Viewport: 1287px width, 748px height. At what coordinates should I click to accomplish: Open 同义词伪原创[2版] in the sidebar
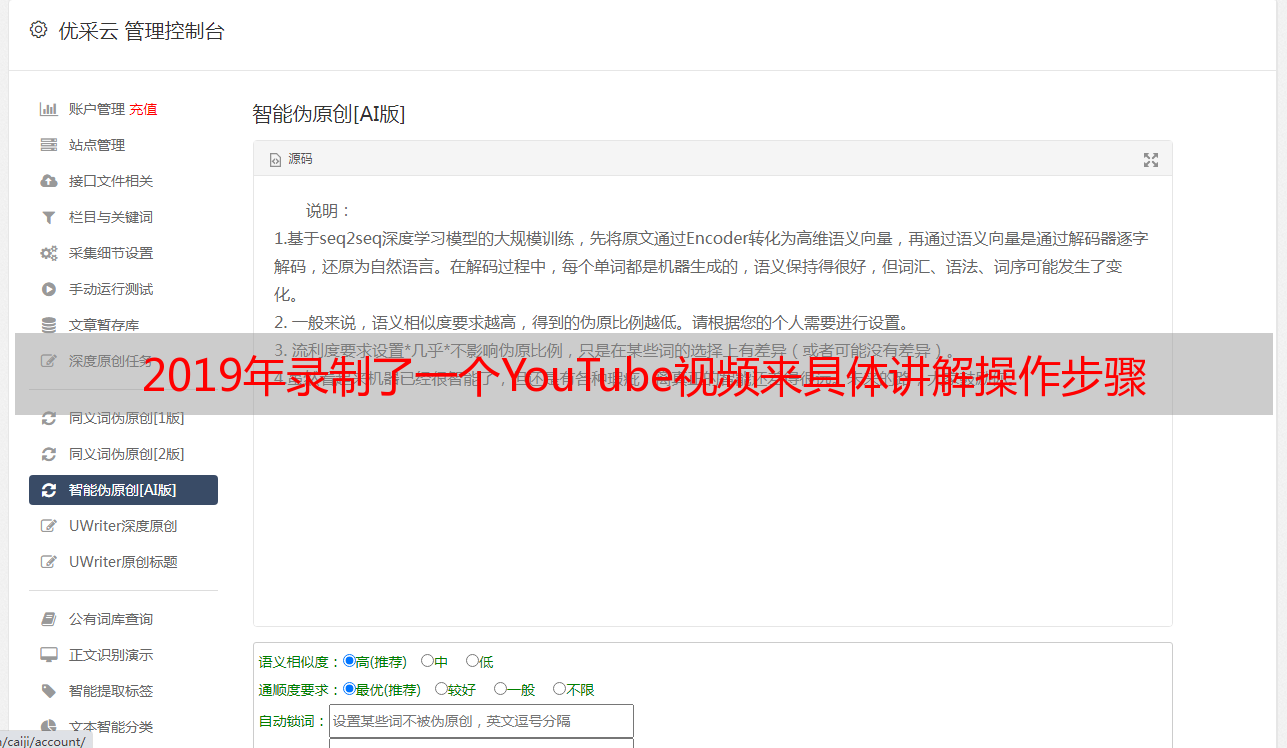tap(127, 454)
